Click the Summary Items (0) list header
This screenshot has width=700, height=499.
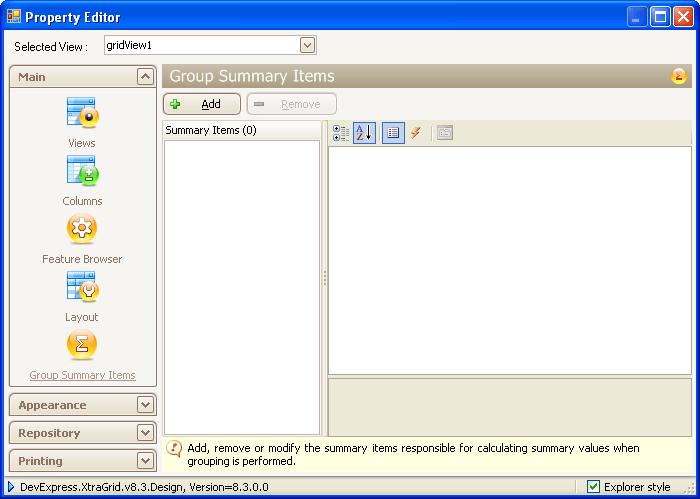tap(242, 130)
